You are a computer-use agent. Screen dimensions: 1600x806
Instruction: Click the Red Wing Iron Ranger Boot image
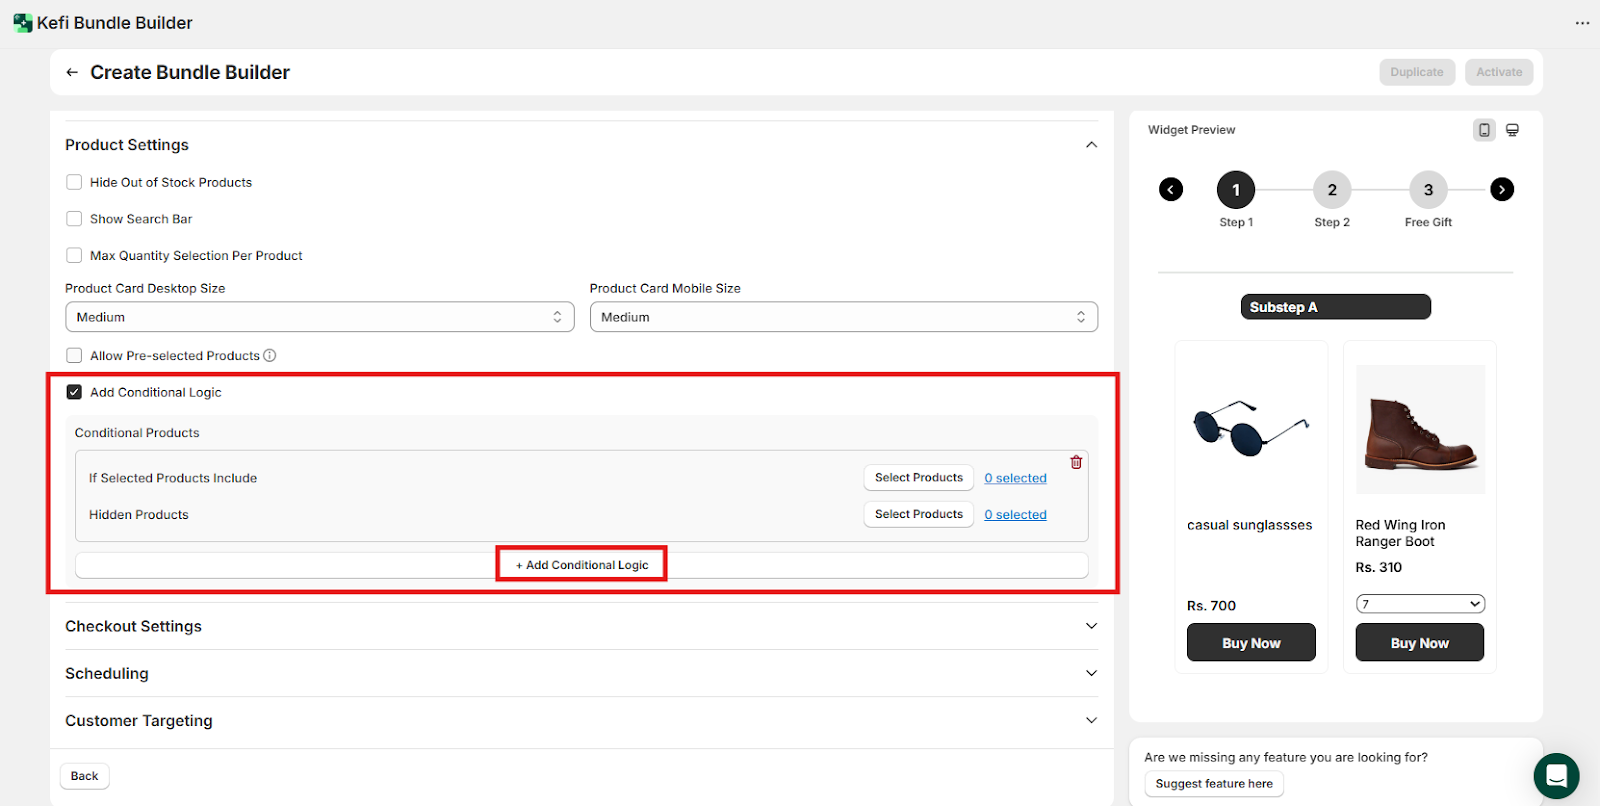coord(1419,430)
